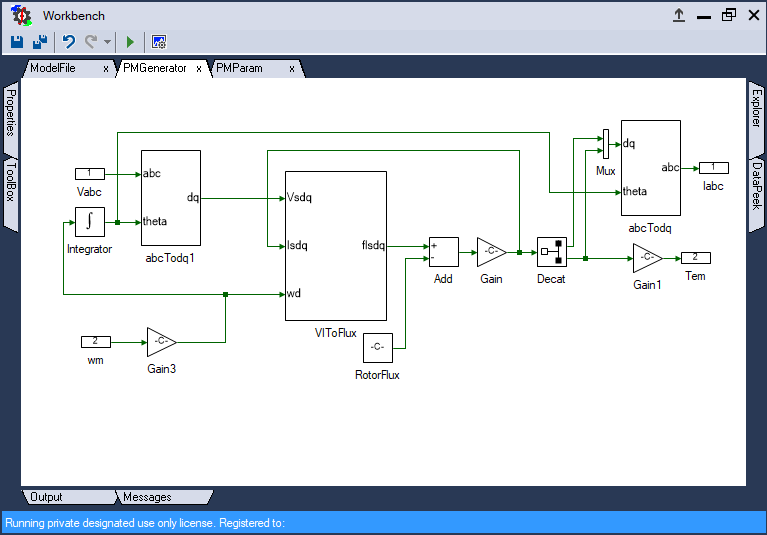
Task: Run the simulation with green play button
Action: 130,42
